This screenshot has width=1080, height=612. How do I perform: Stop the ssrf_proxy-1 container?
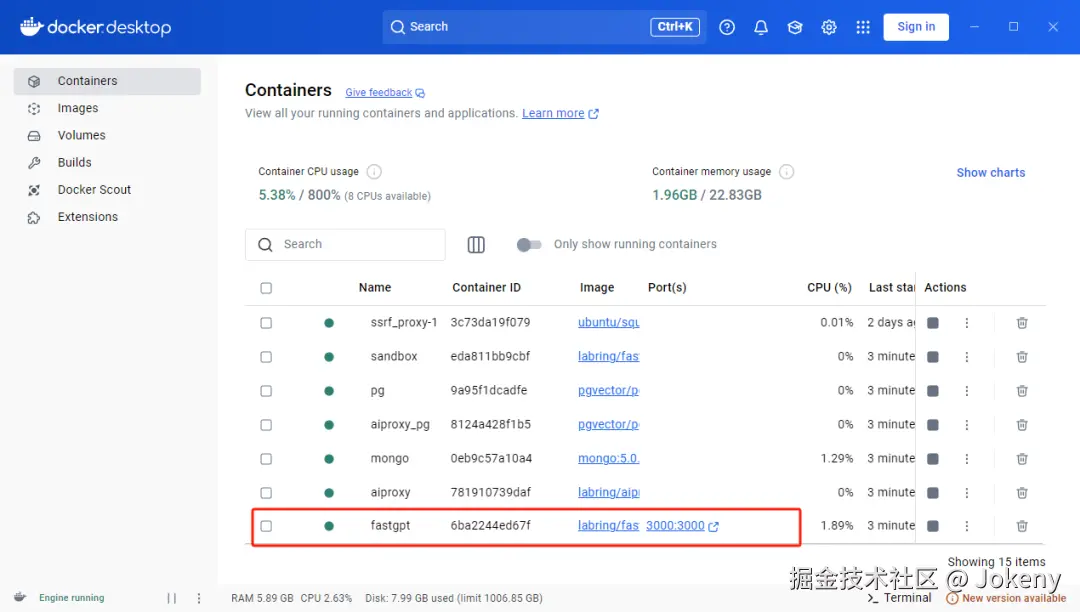[933, 323]
